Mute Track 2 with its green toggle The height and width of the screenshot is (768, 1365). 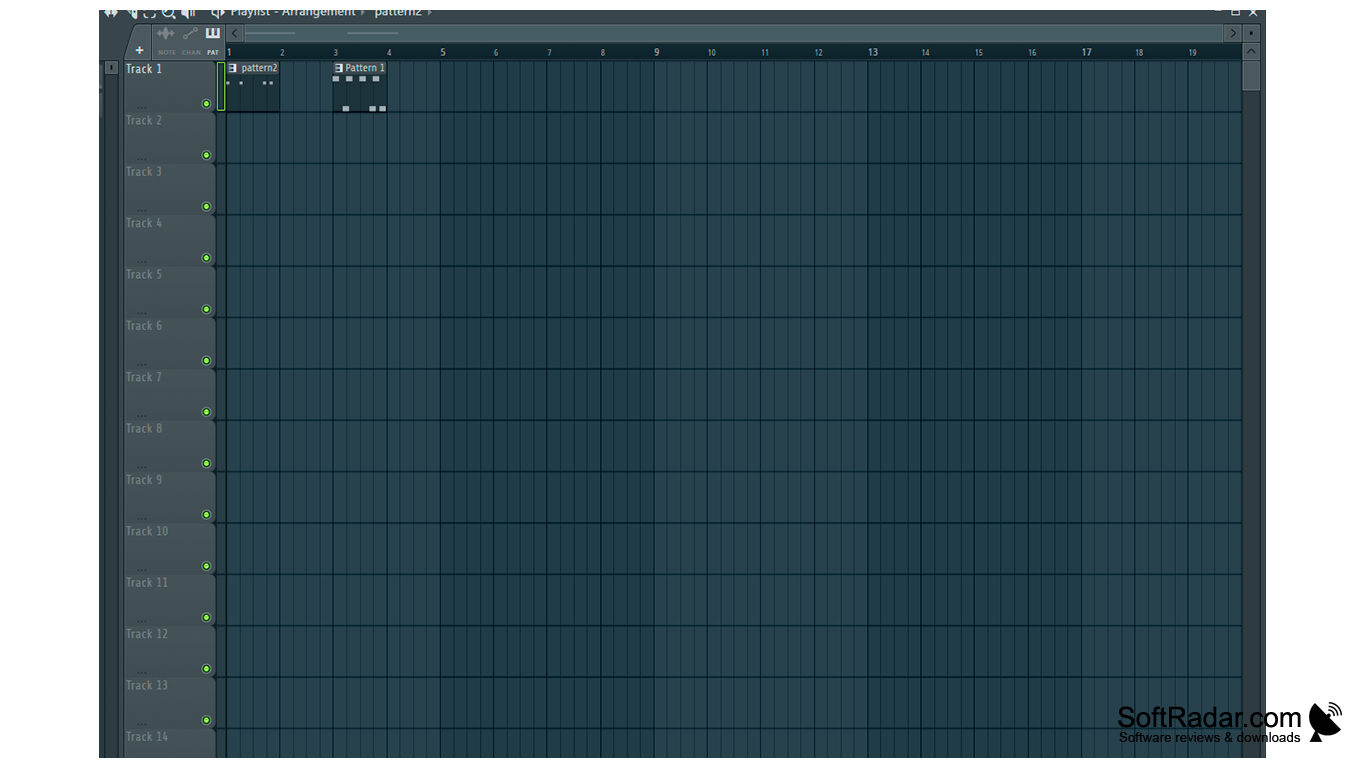(207, 155)
